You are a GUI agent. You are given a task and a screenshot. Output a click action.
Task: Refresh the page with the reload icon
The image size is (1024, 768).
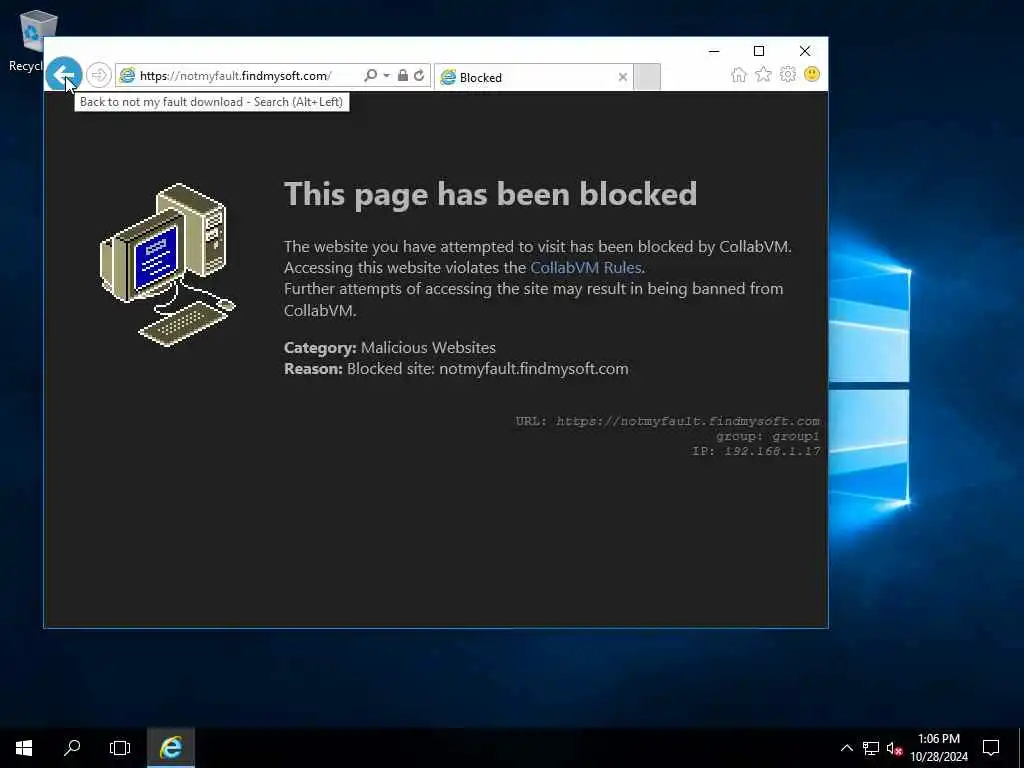click(x=419, y=76)
